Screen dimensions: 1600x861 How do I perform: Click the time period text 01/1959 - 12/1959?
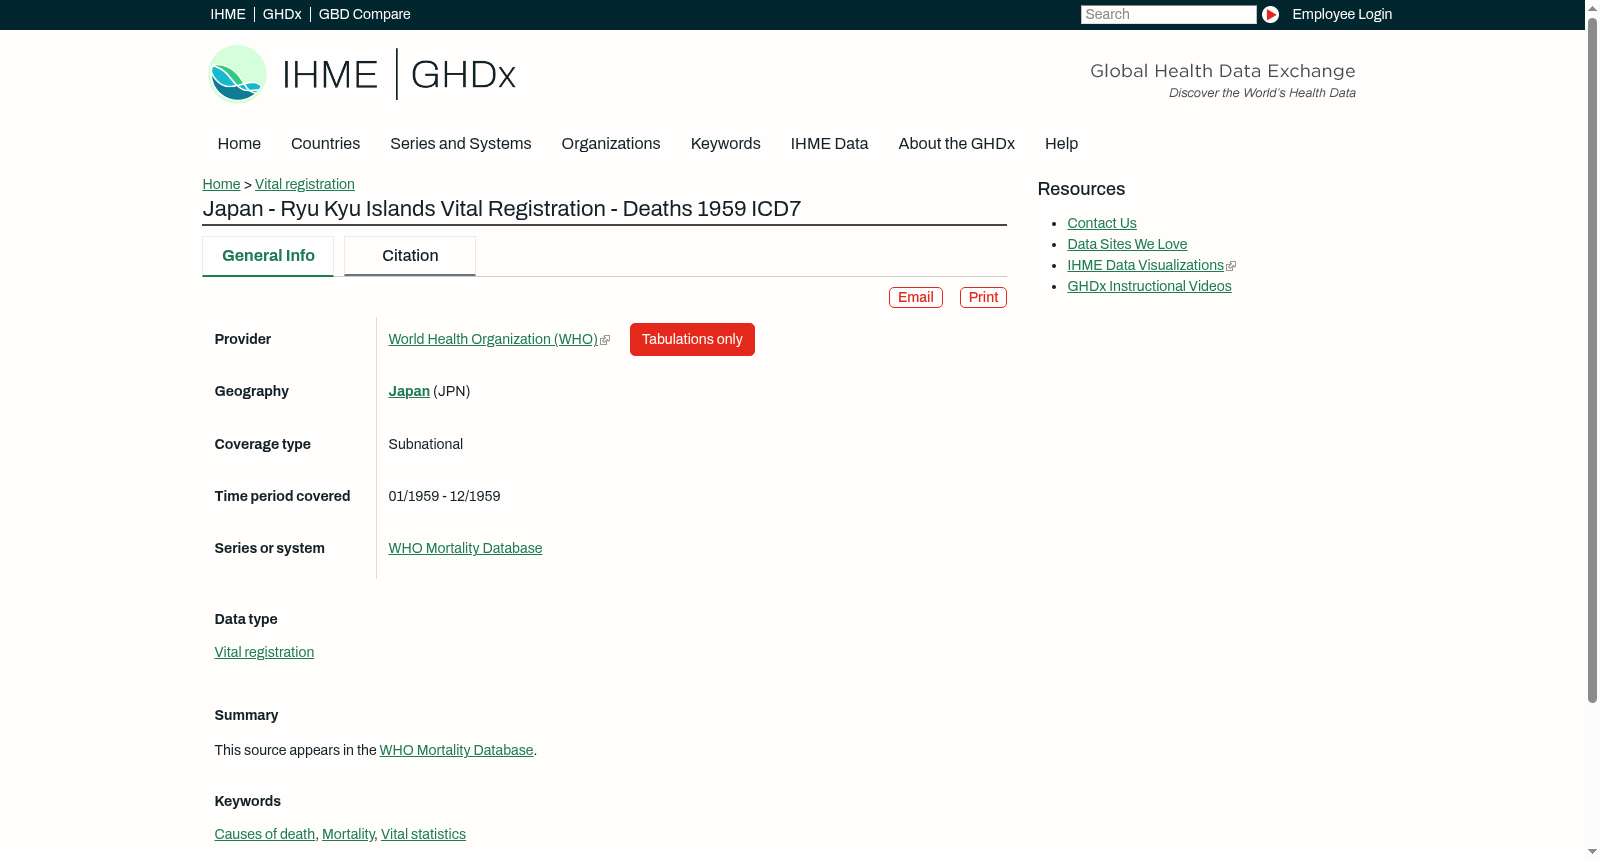click(444, 496)
